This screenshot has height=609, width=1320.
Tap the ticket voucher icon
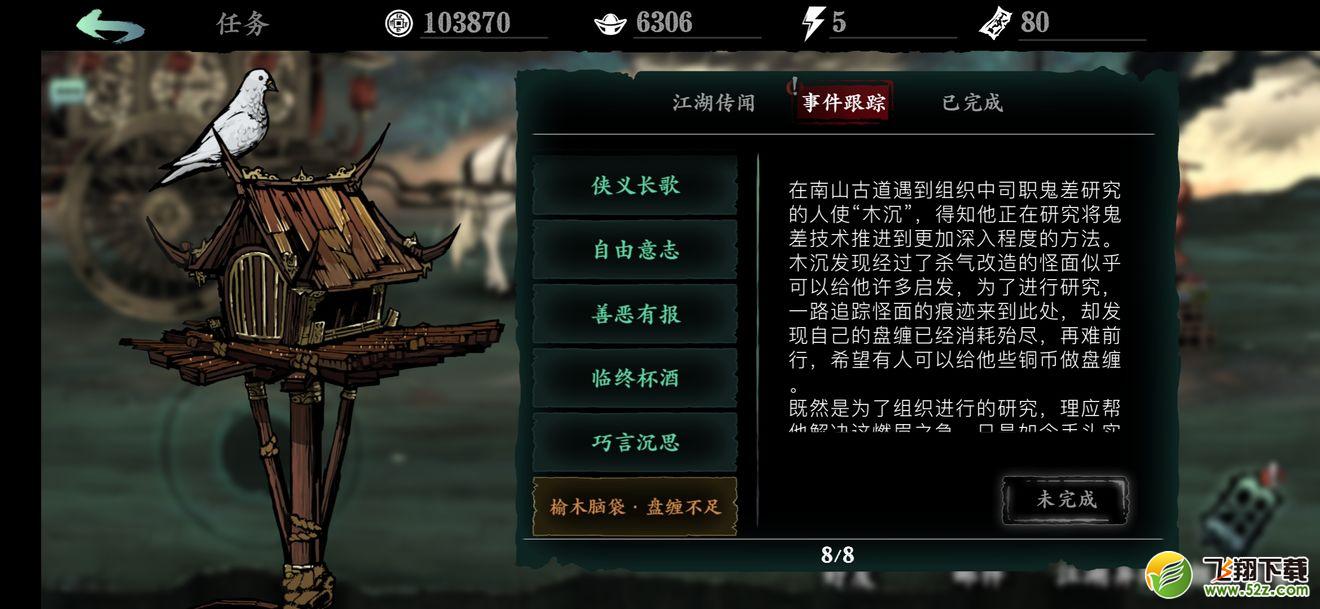point(997,22)
